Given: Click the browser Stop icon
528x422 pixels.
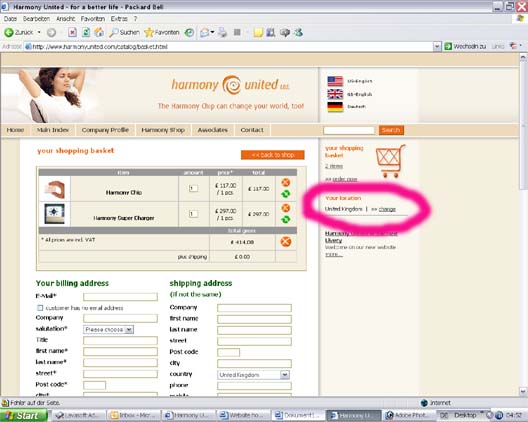Looking at the screenshot, I should click(x=72, y=32).
